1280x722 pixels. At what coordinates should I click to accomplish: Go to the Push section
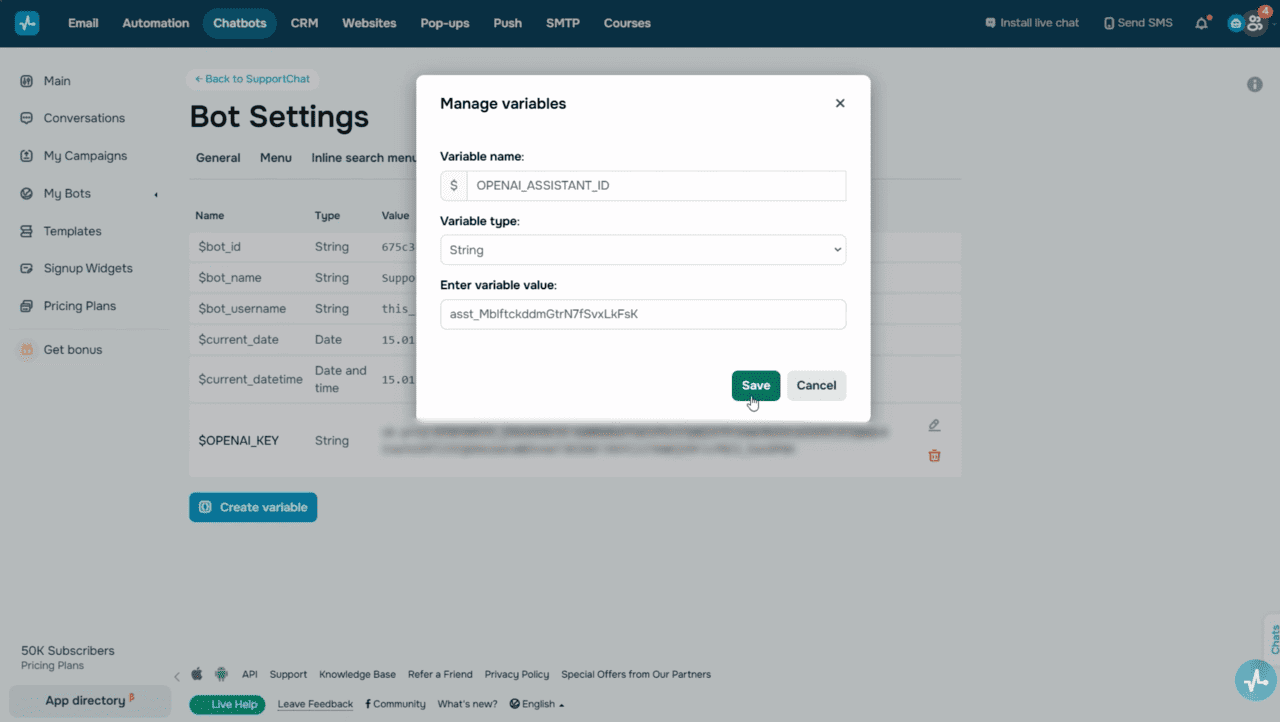click(x=508, y=23)
